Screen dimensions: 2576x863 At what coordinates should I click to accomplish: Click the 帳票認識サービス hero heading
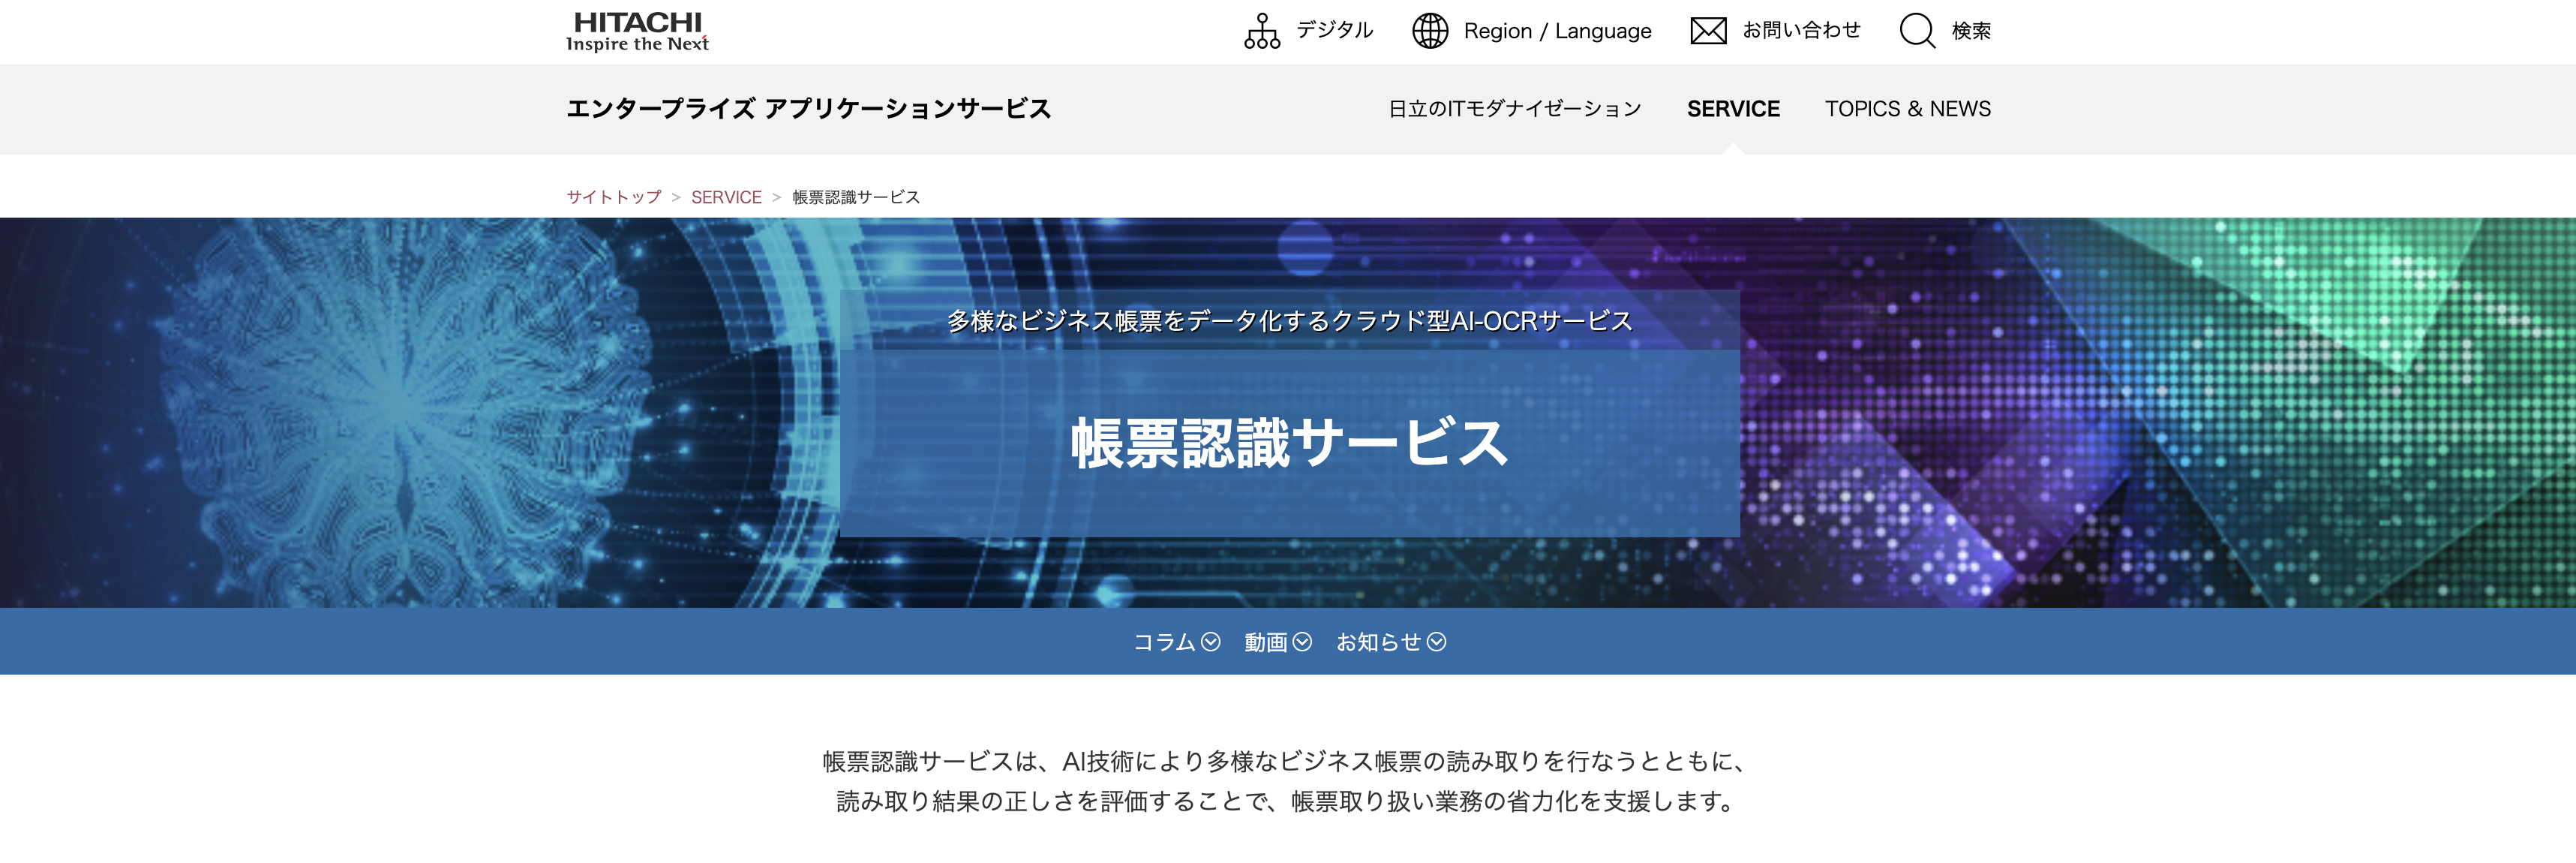coord(1289,442)
